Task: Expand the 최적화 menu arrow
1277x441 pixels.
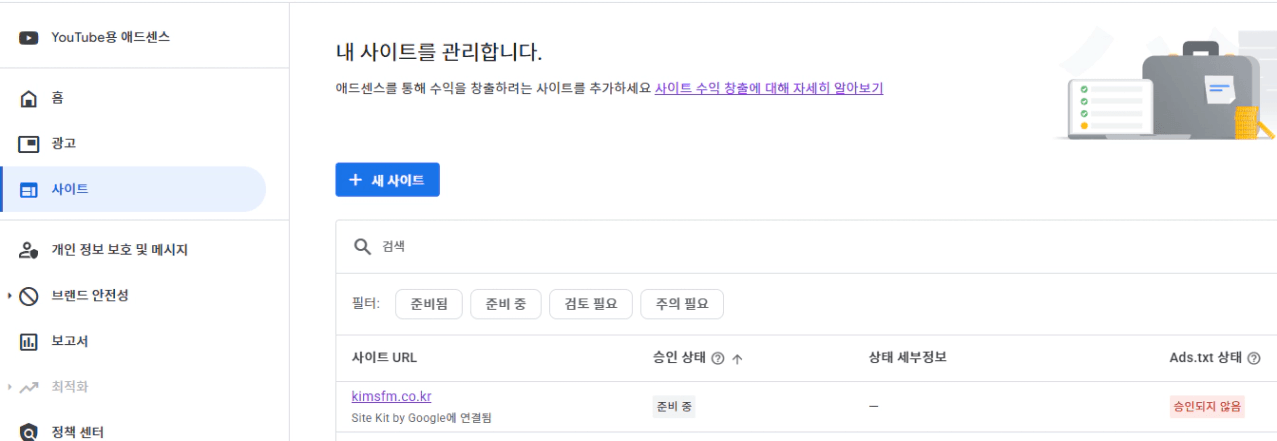Action: [x=9, y=387]
